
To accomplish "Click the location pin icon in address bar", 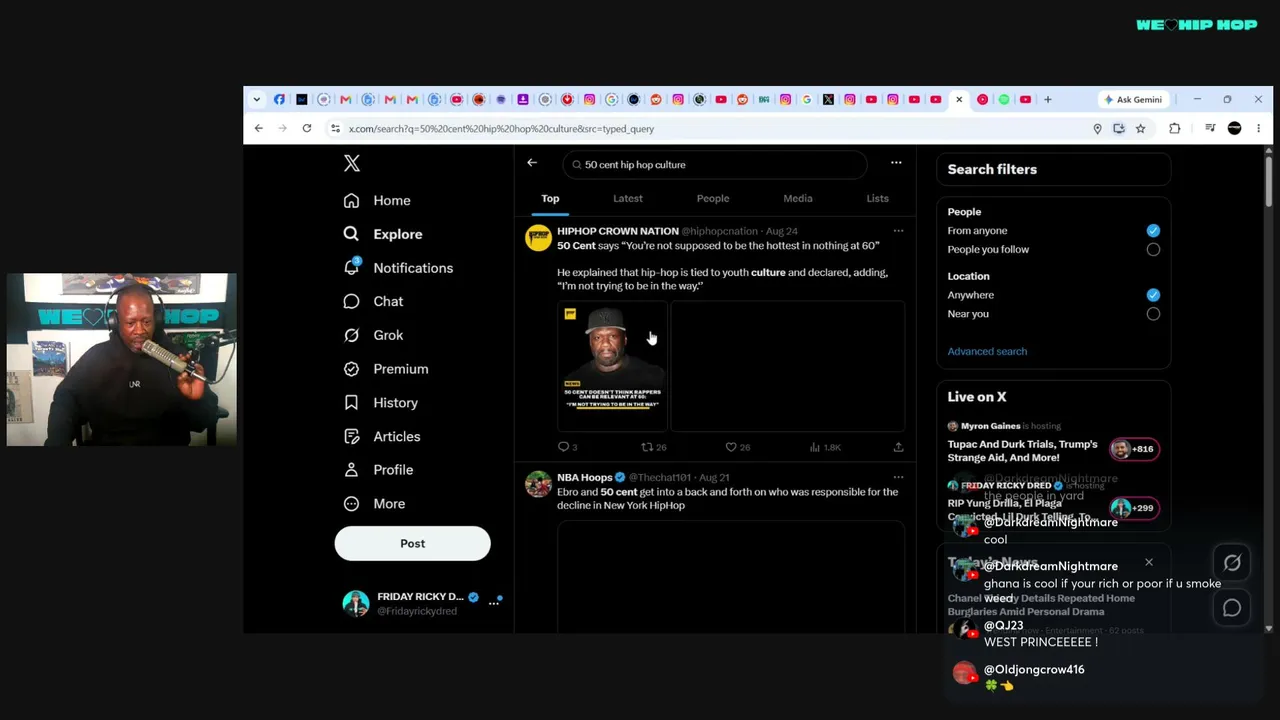I will pyautogui.click(x=1097, y=128).
